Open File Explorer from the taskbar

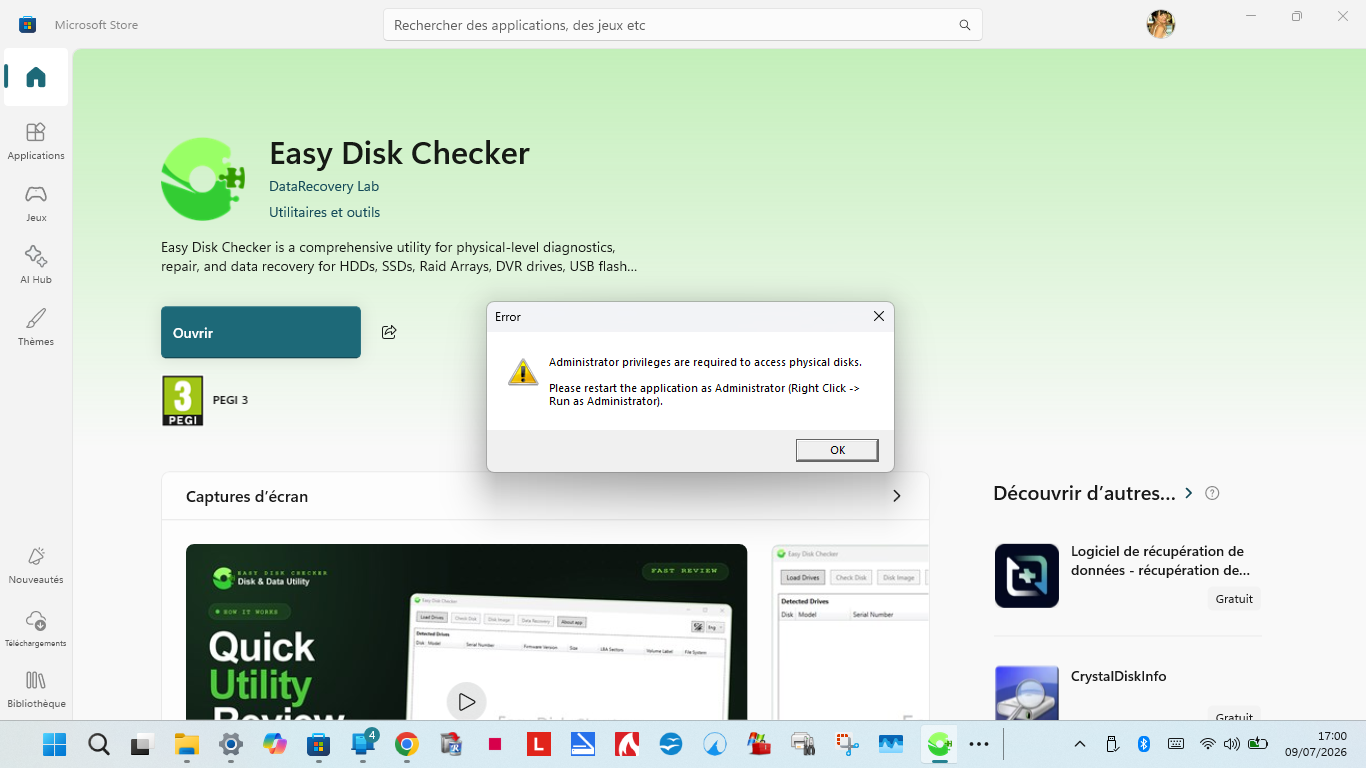[187, 744]
